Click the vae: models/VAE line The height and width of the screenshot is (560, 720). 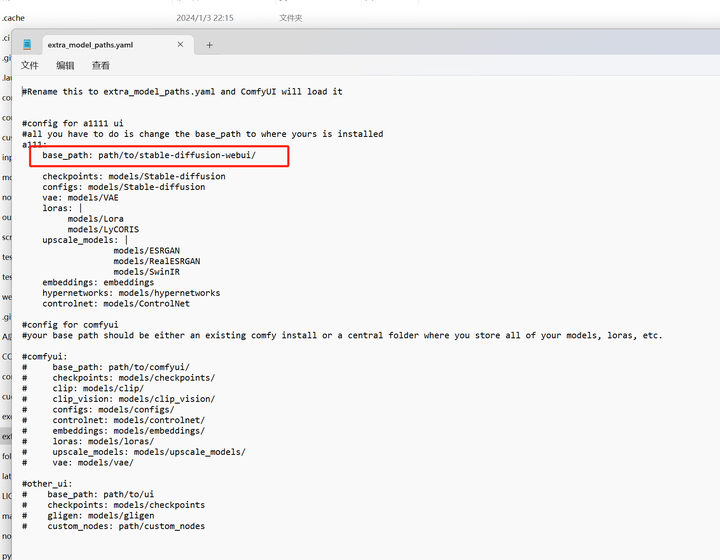(80, 198)
